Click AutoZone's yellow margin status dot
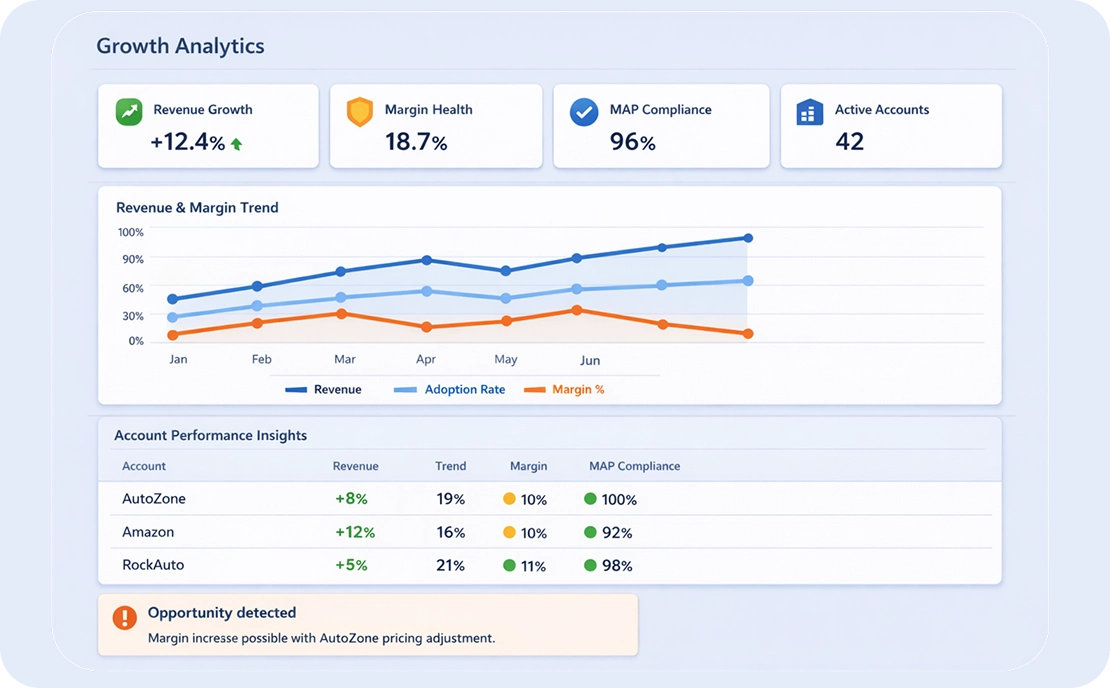The height and width of the screenshot is (688, 1110). [x=509, y=499]
